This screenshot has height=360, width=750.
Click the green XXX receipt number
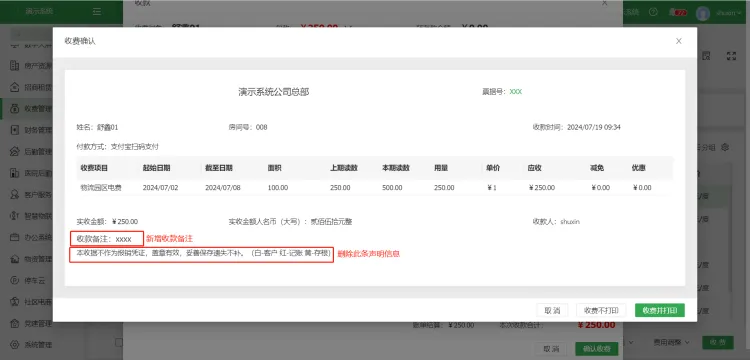(516, 91)
